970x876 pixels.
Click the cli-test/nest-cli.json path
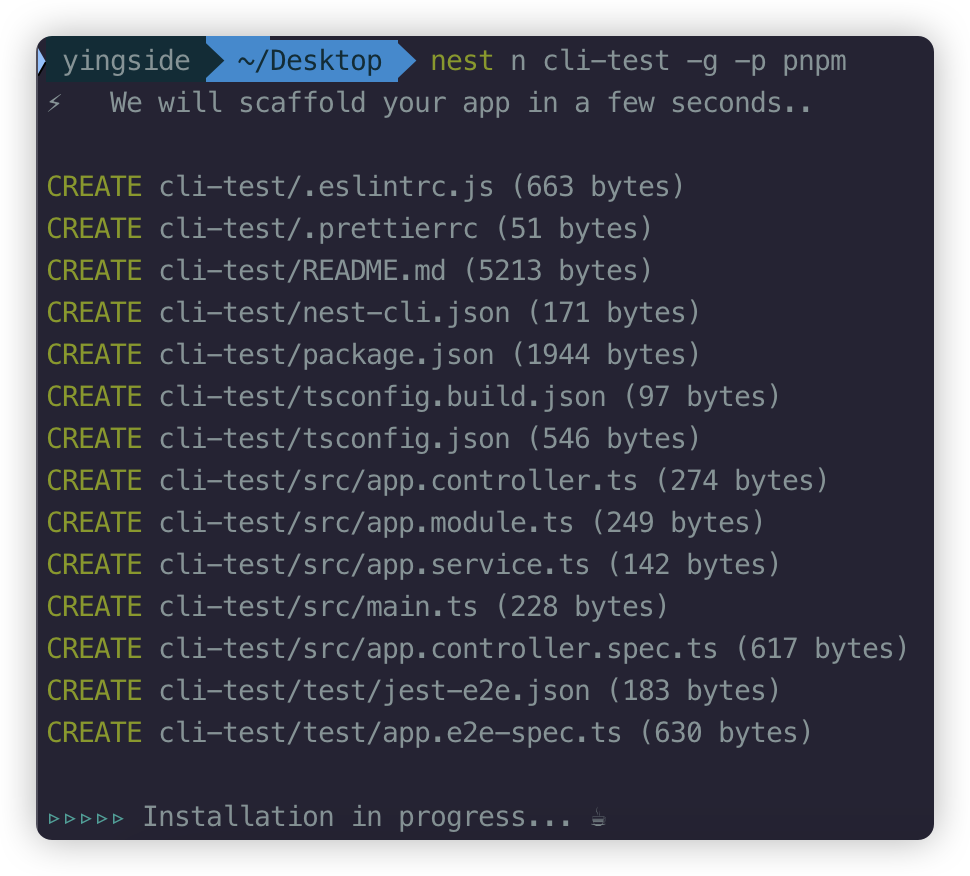pos(334,313)
